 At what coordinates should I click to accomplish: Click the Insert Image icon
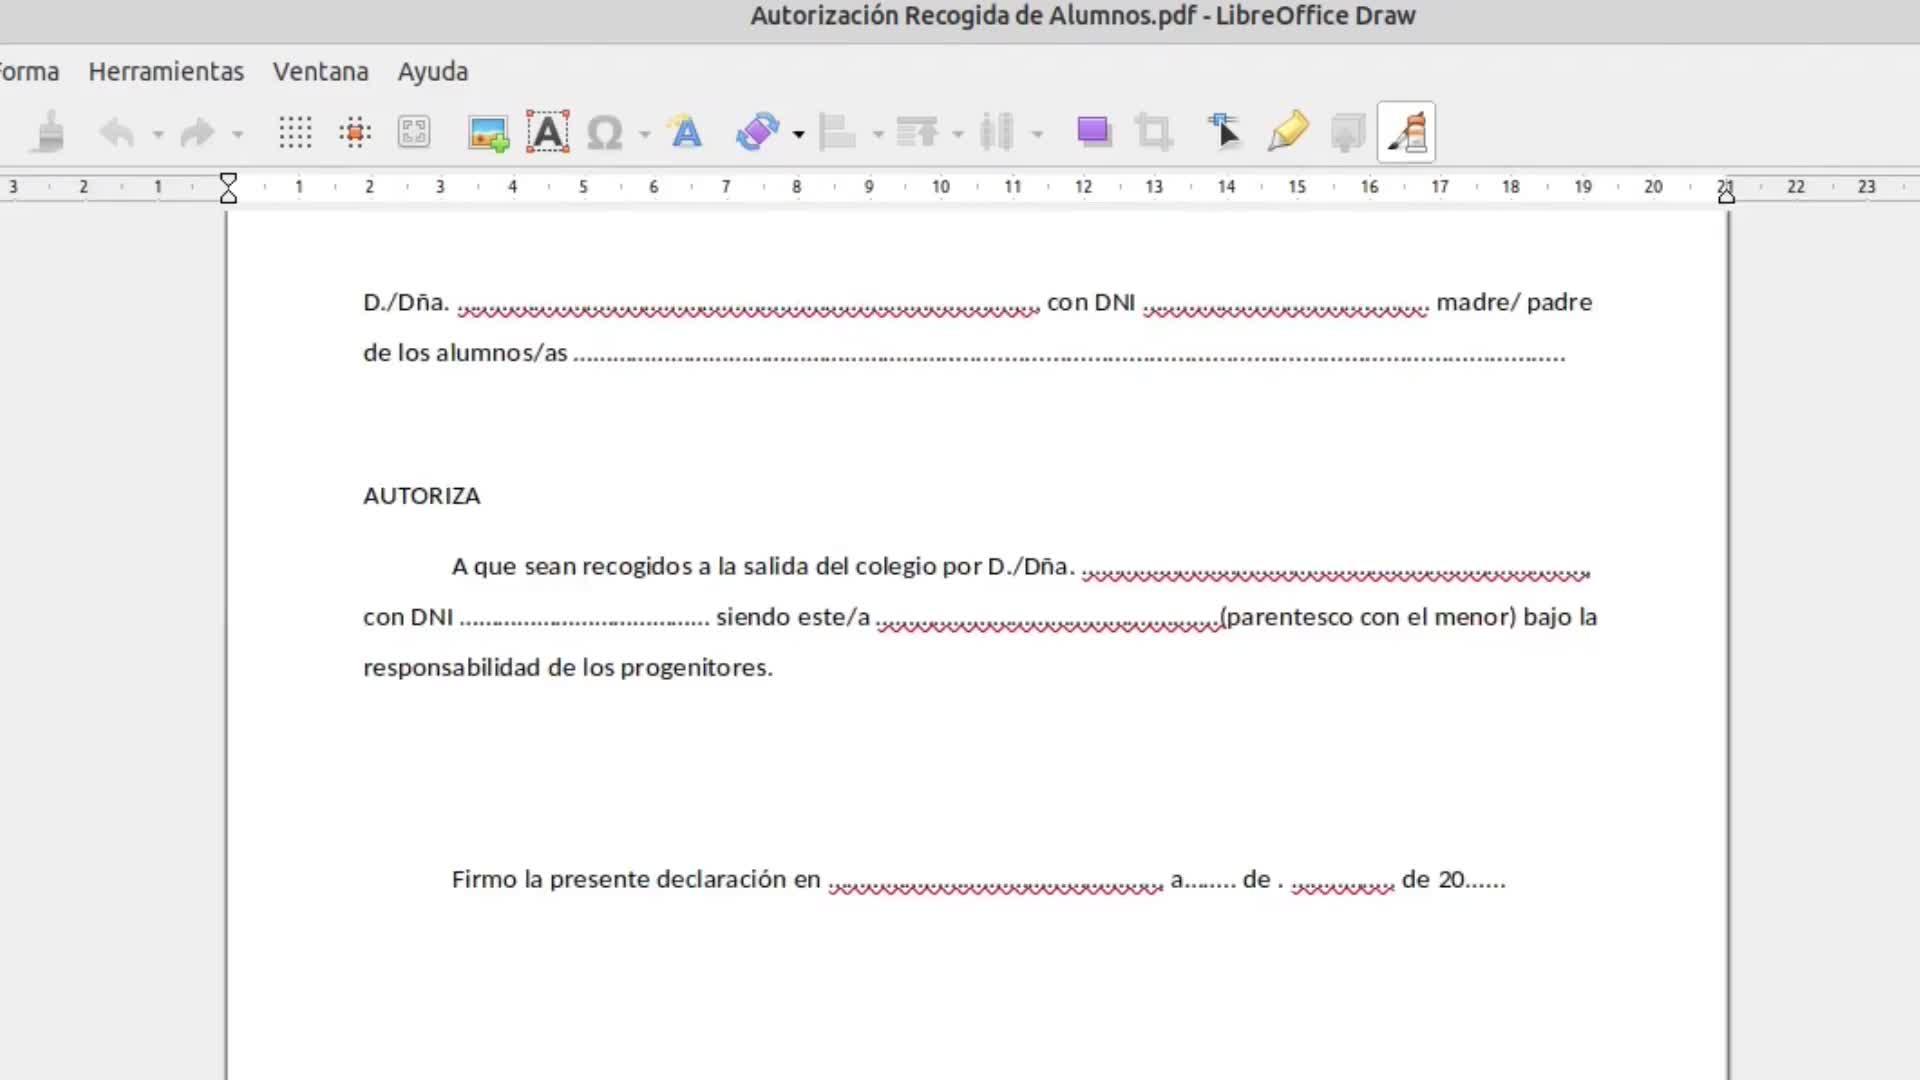tap(488, 132)
